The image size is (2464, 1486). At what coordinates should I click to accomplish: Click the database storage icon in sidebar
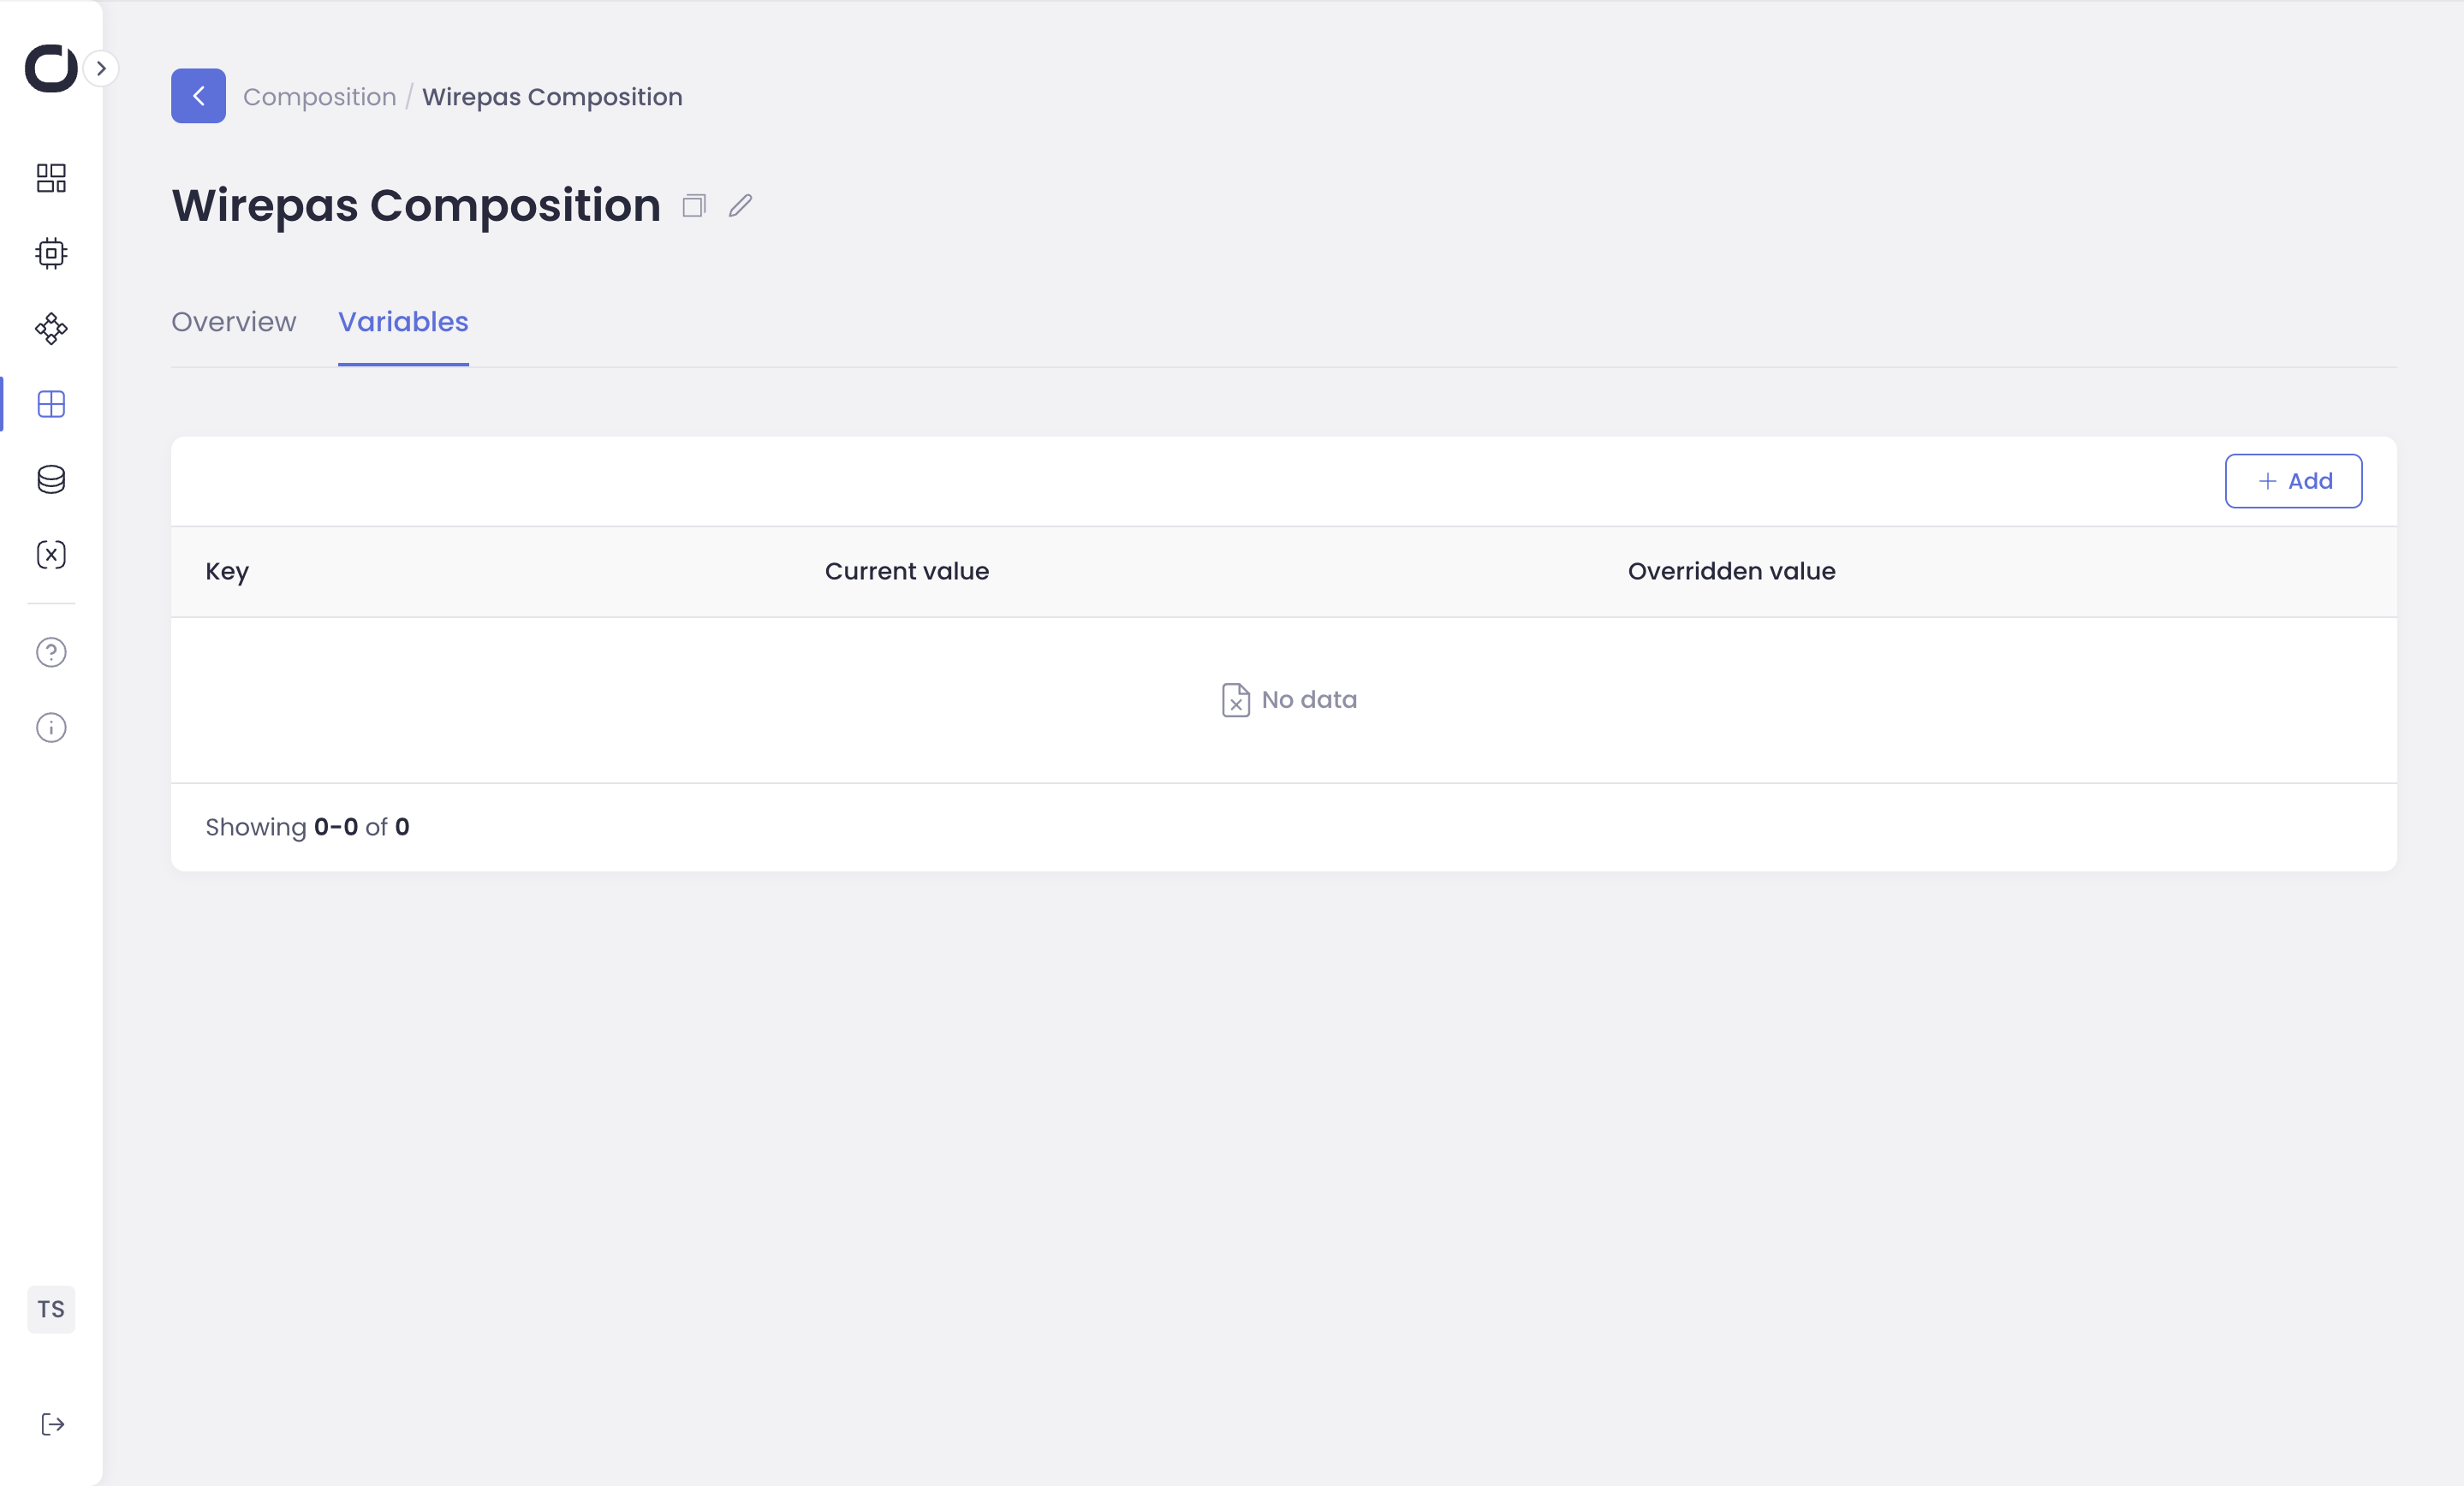coord(51,479)
